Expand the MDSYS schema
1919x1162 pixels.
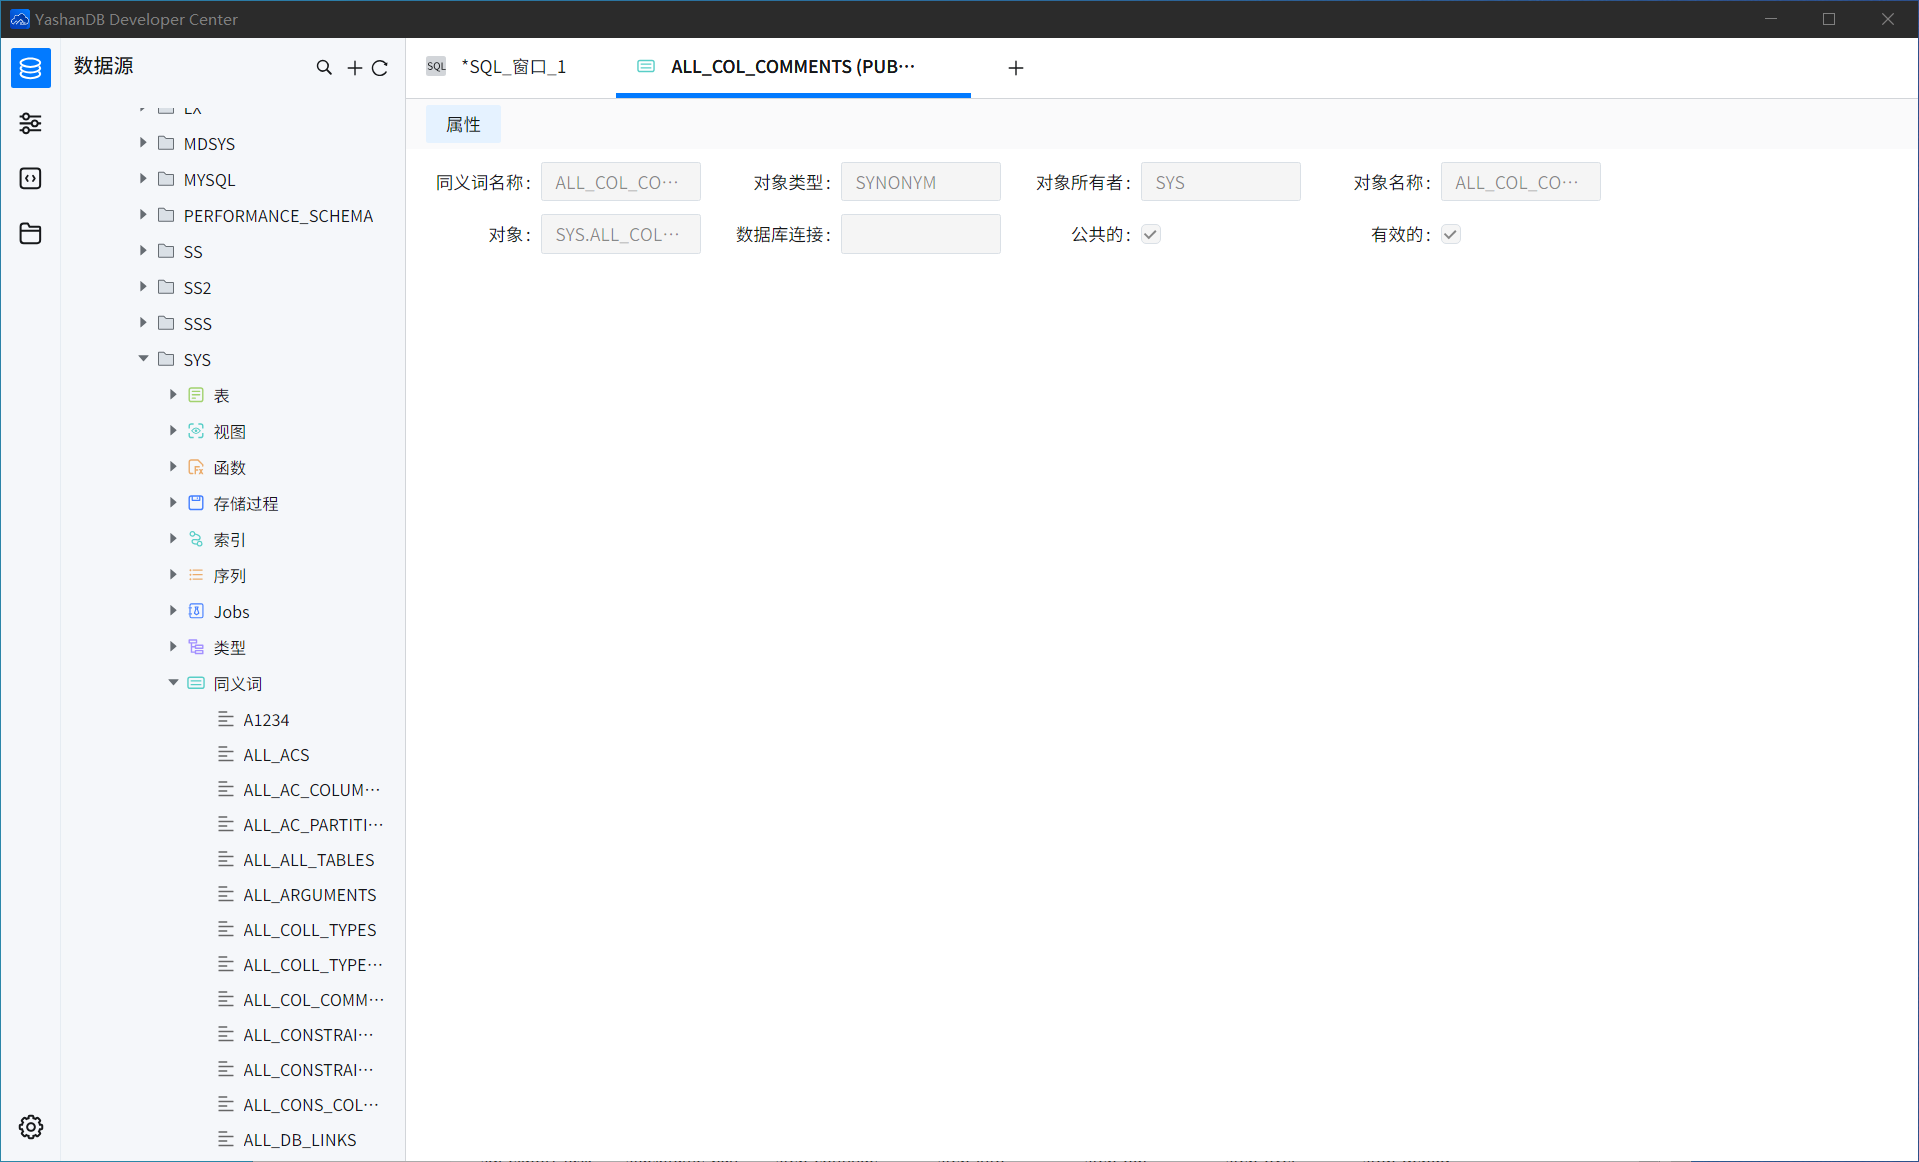[143, 143]
